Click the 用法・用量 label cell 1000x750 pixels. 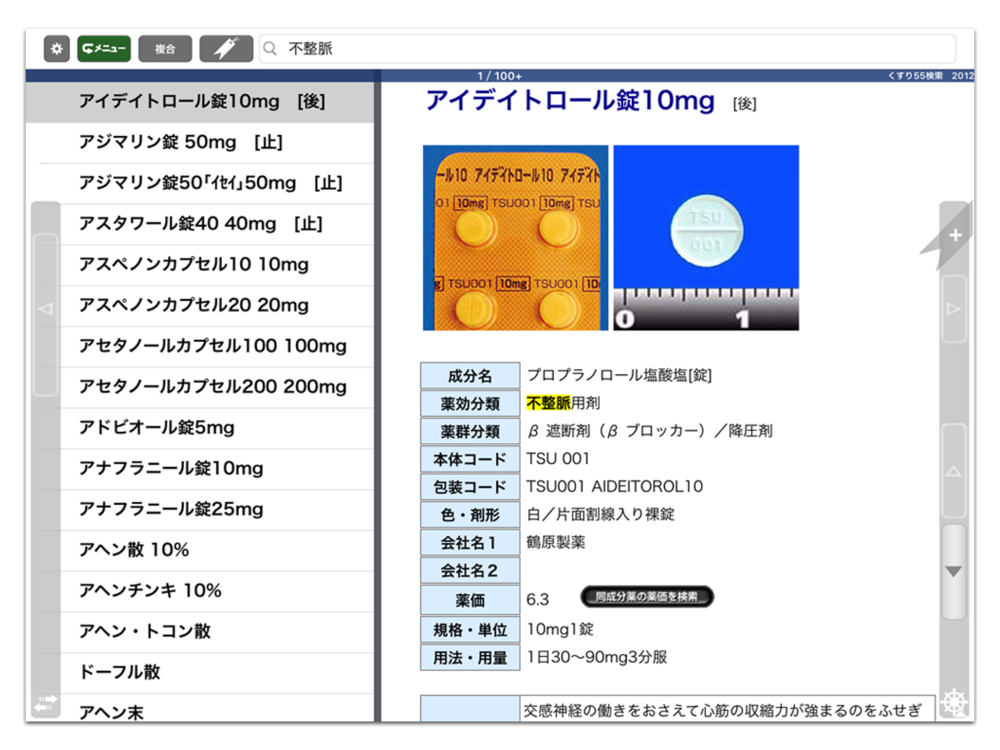[470, 658]
